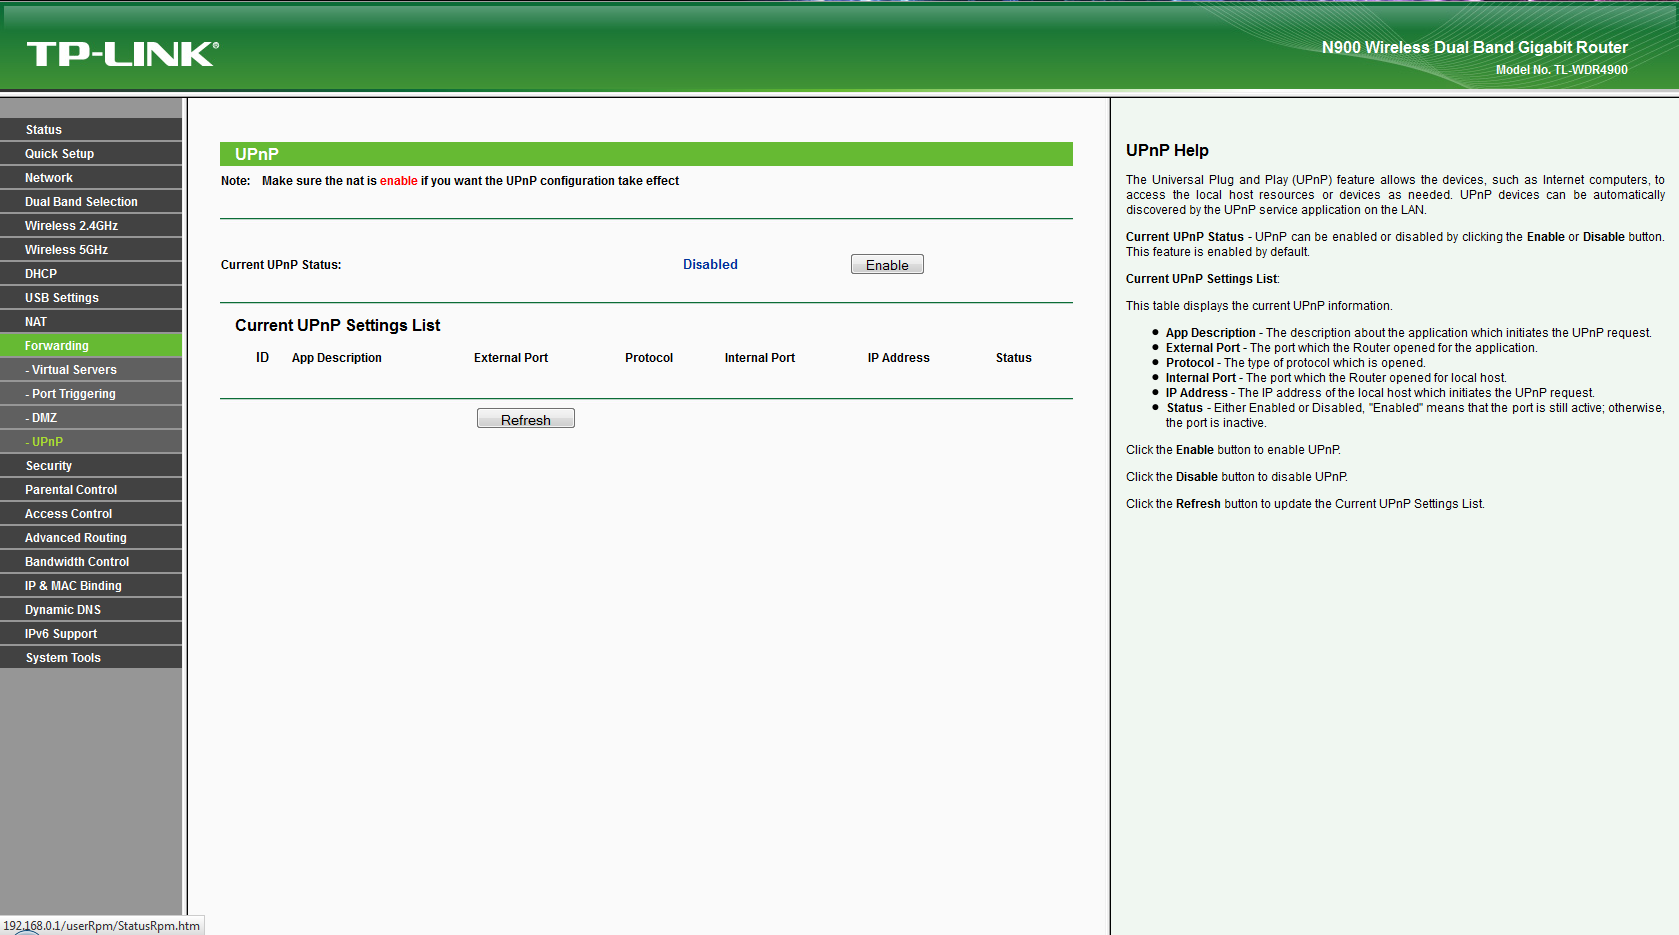
Task: Click the red 'enable' note text
Action: pos(398,181)
